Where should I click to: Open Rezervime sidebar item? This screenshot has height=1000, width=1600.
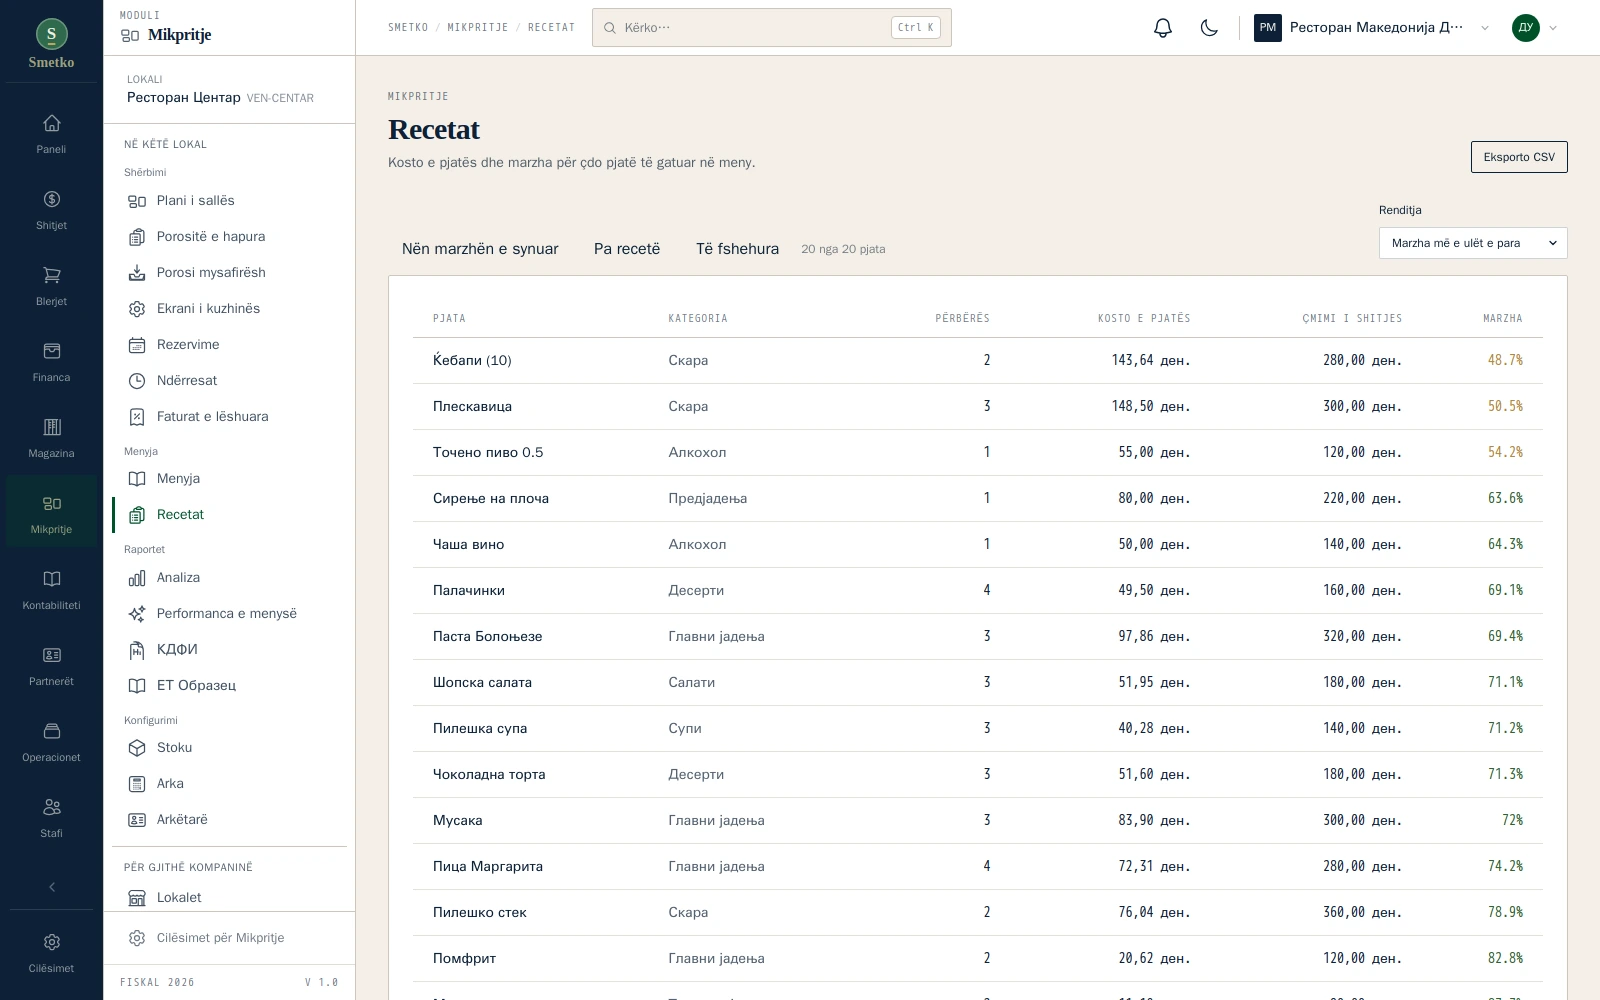(229, 344)
